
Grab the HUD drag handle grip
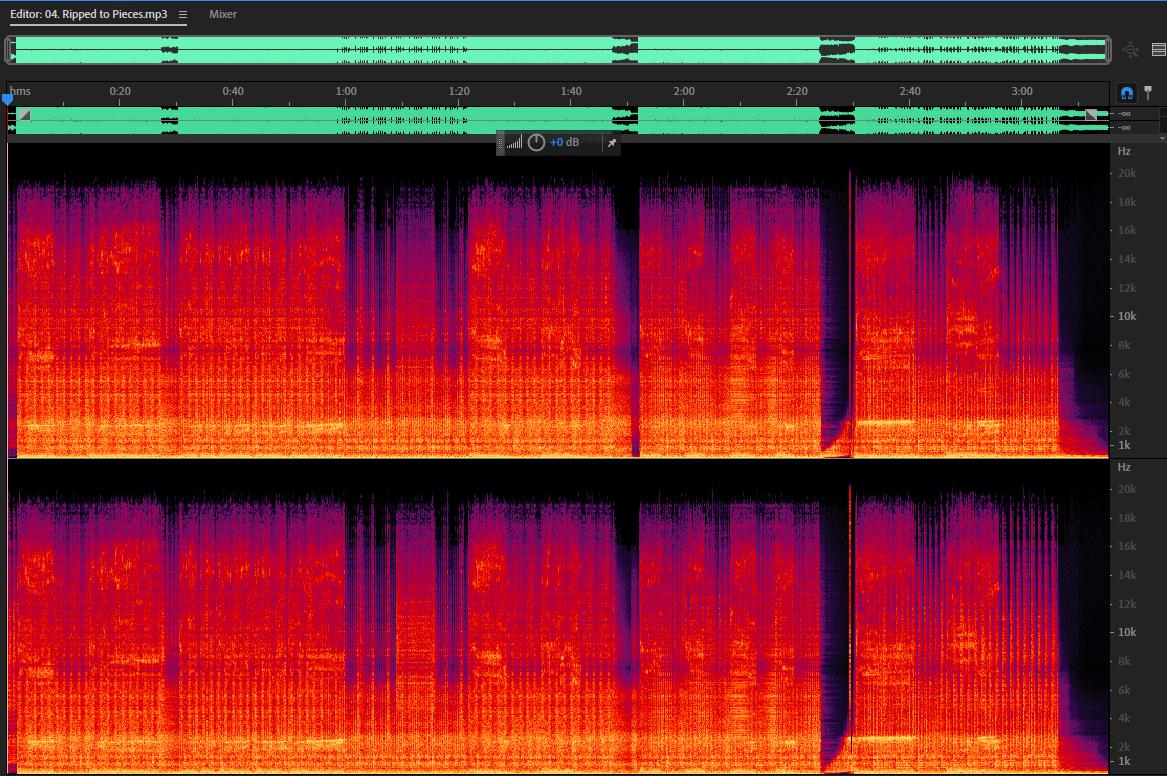[x=500, y=143]
